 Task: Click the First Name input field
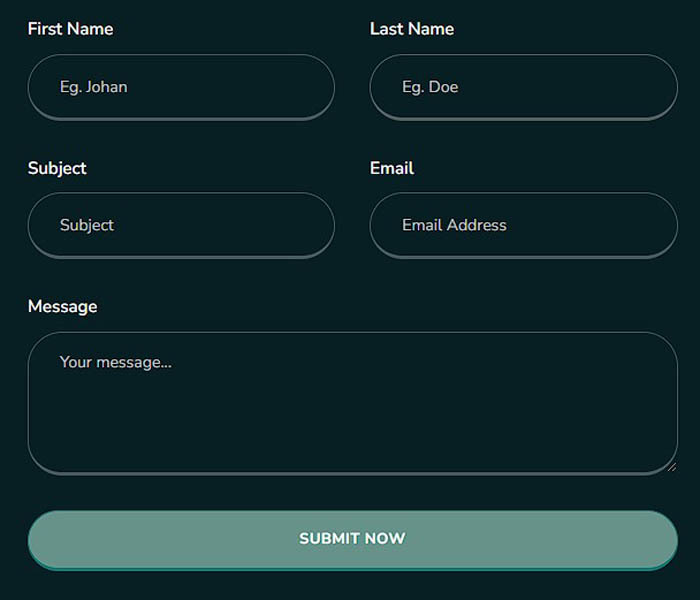181,87
